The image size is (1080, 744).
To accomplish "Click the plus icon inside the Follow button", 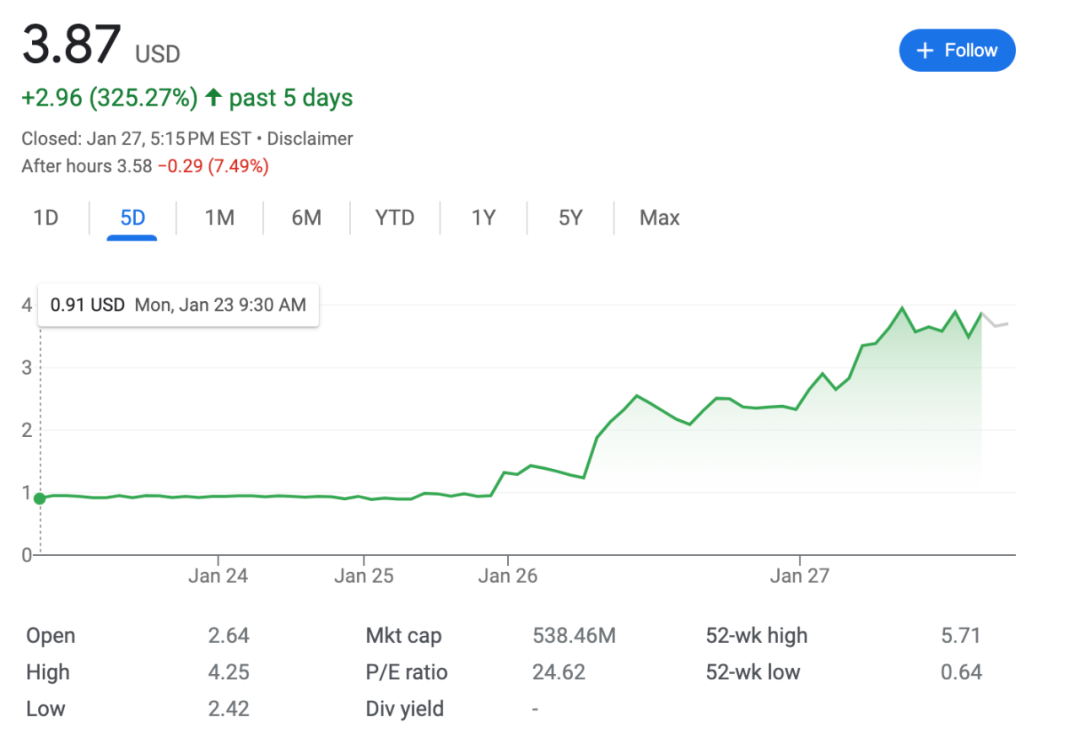I will [925, 51].
